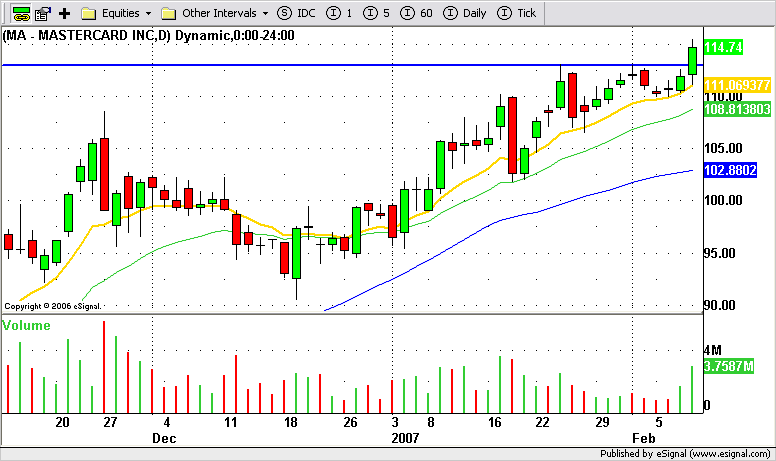Expand the Equities dropdown arrow
The height and width of the screenshot is (461, 776).
point(148,14)
